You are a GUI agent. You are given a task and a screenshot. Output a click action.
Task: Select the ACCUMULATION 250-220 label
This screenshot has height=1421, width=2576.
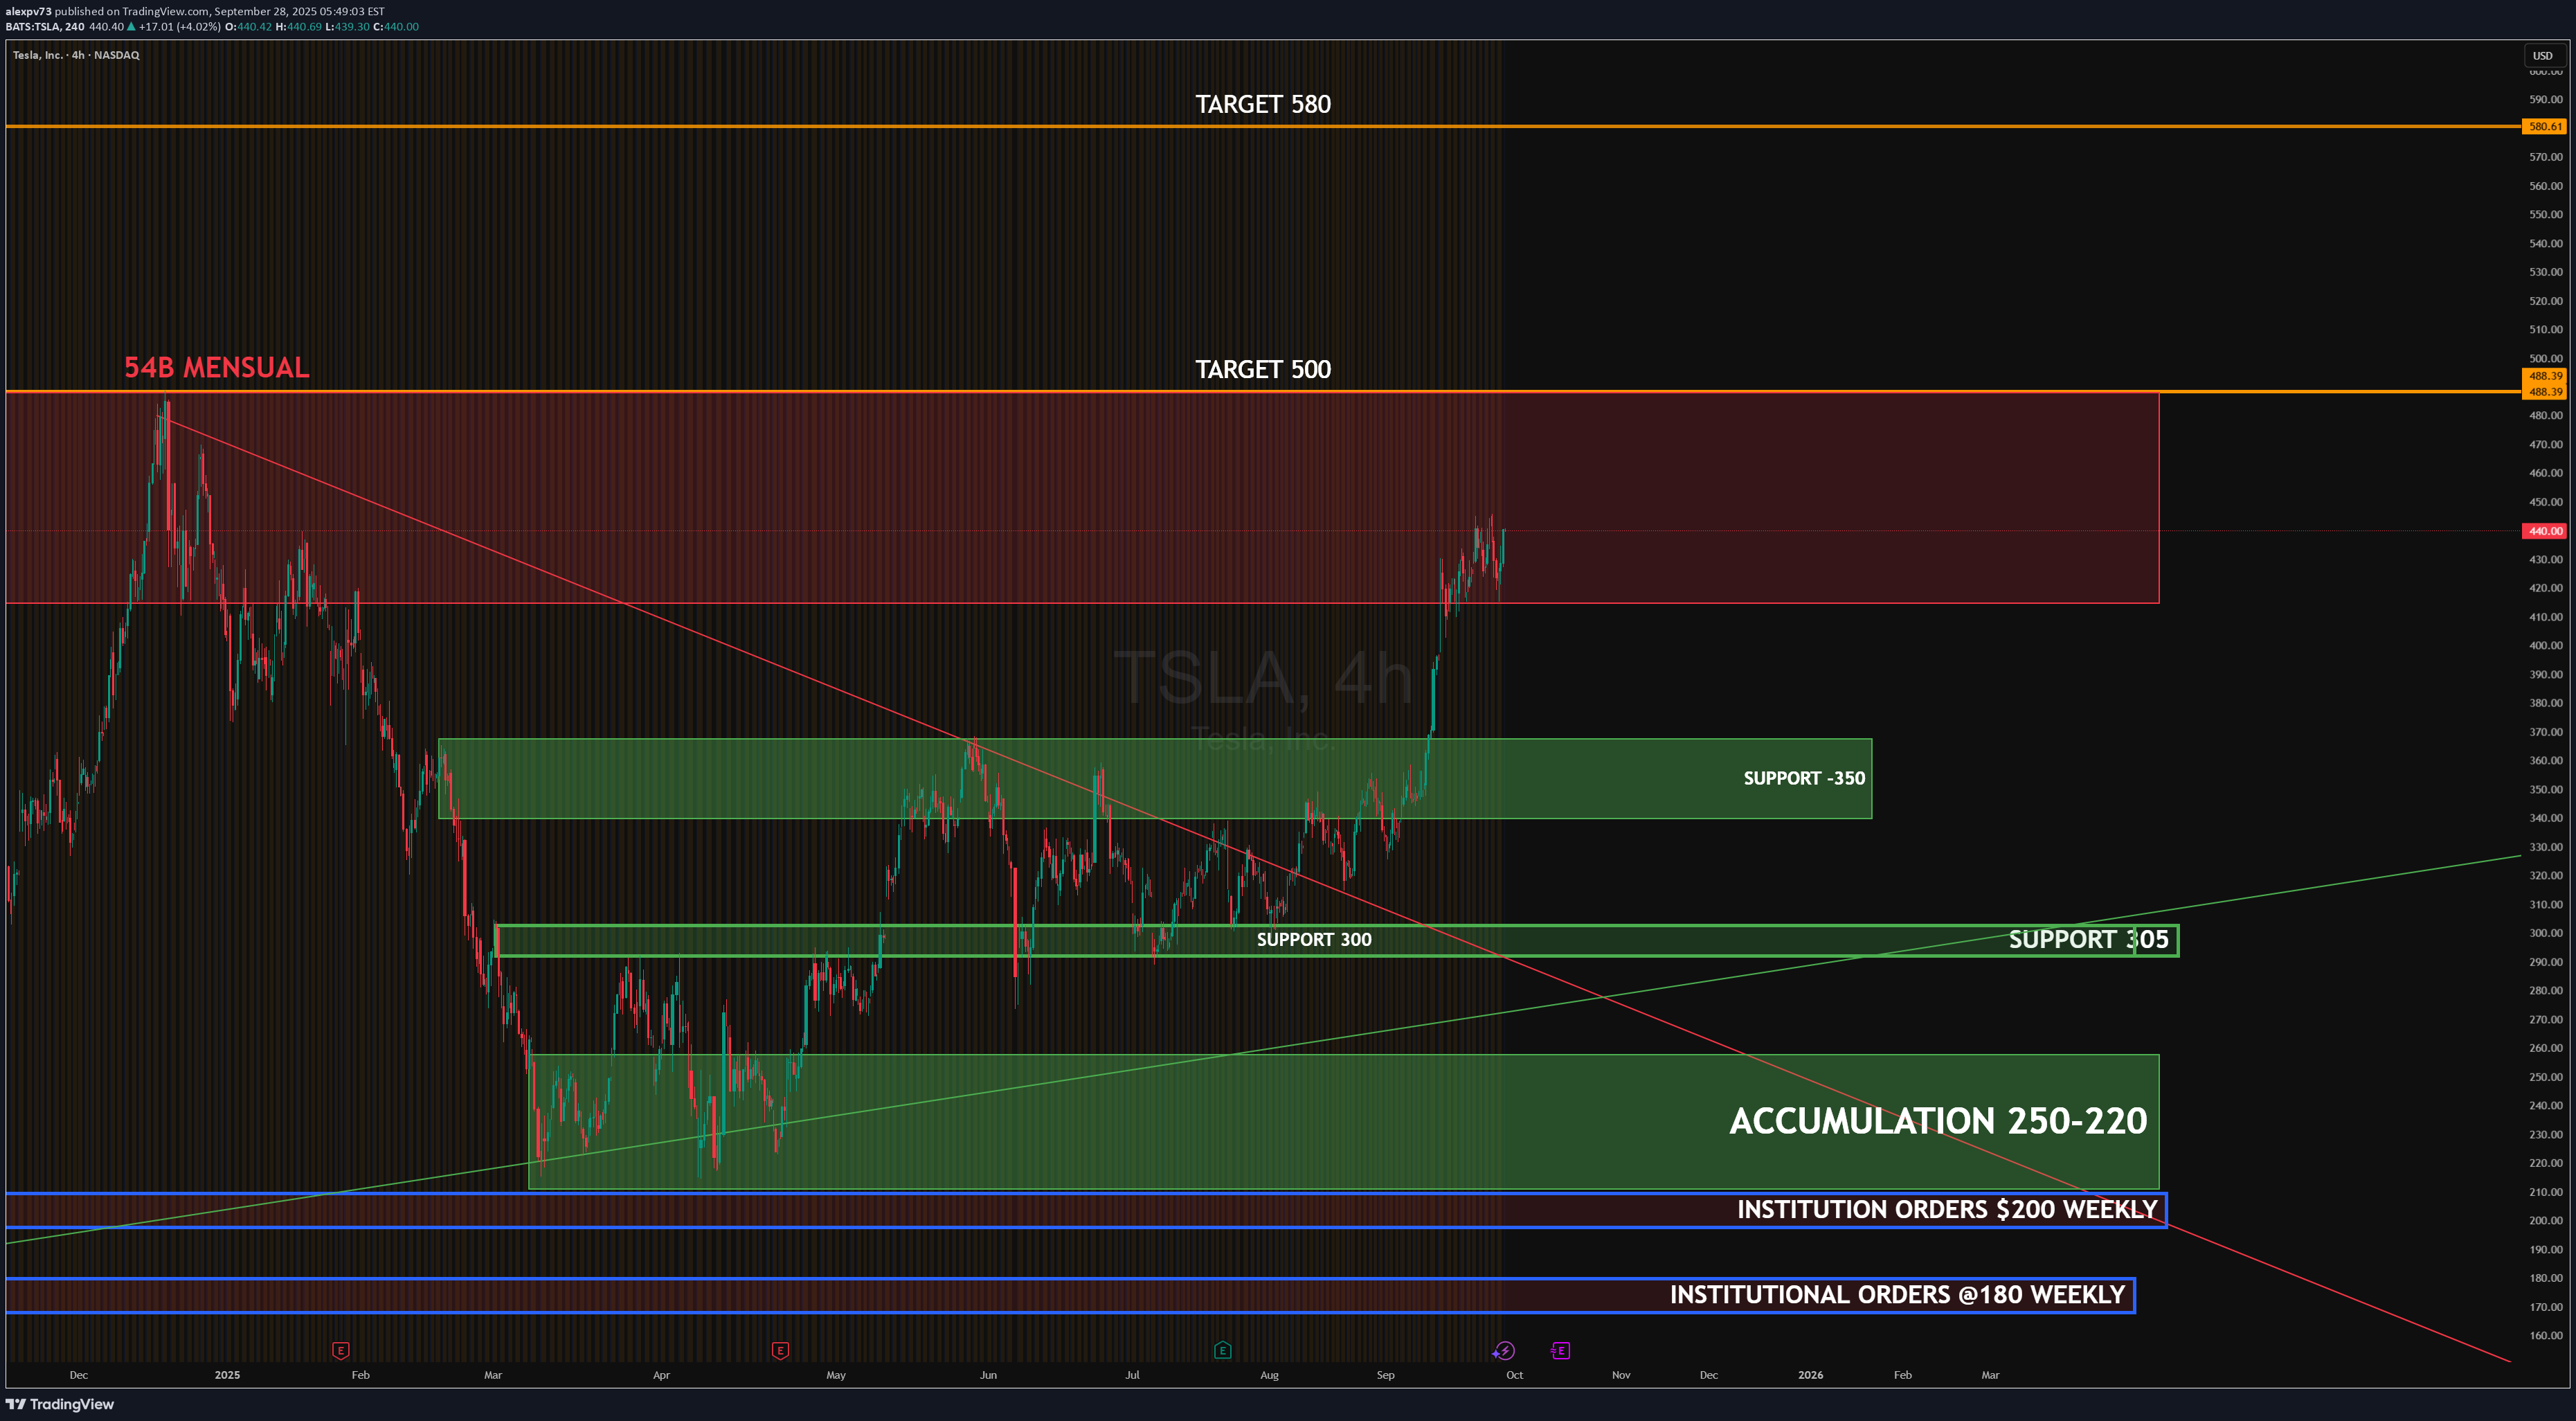(x=1938, y=1121)
